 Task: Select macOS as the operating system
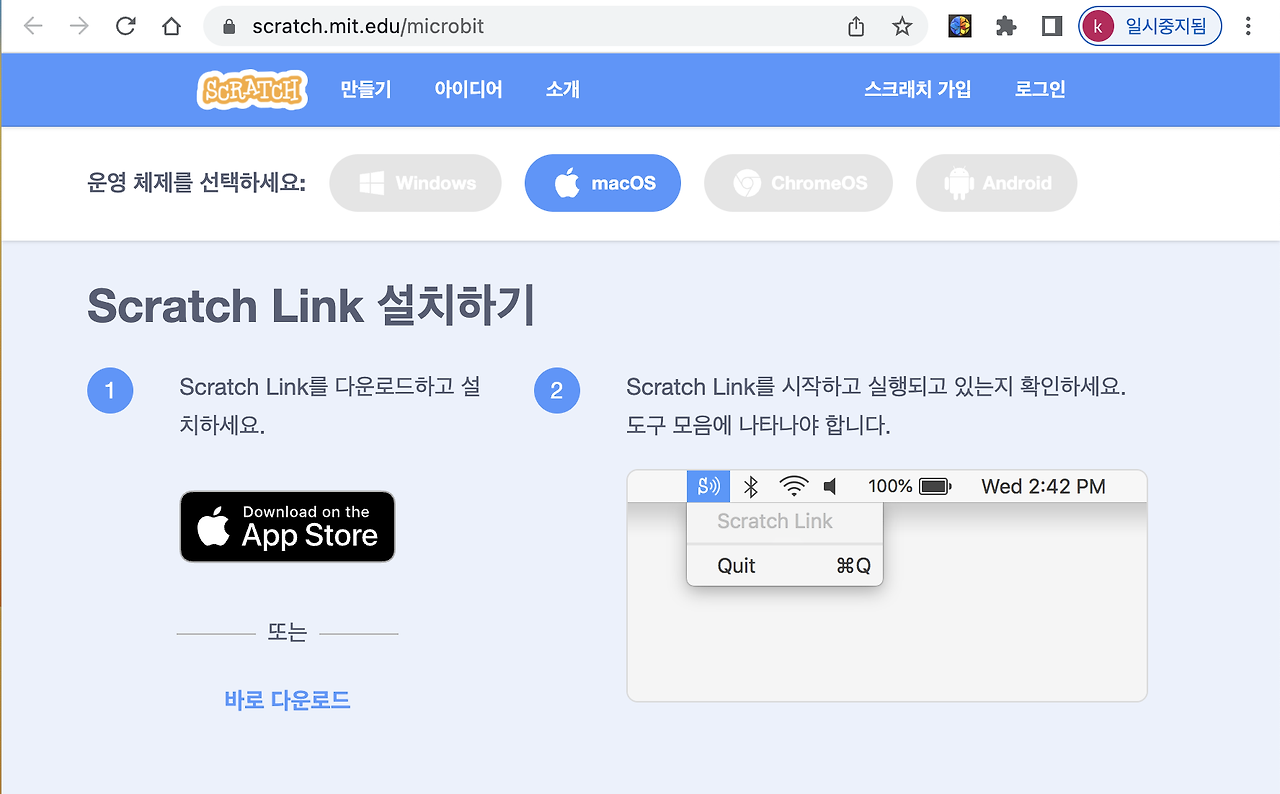(x=603, y=183)
